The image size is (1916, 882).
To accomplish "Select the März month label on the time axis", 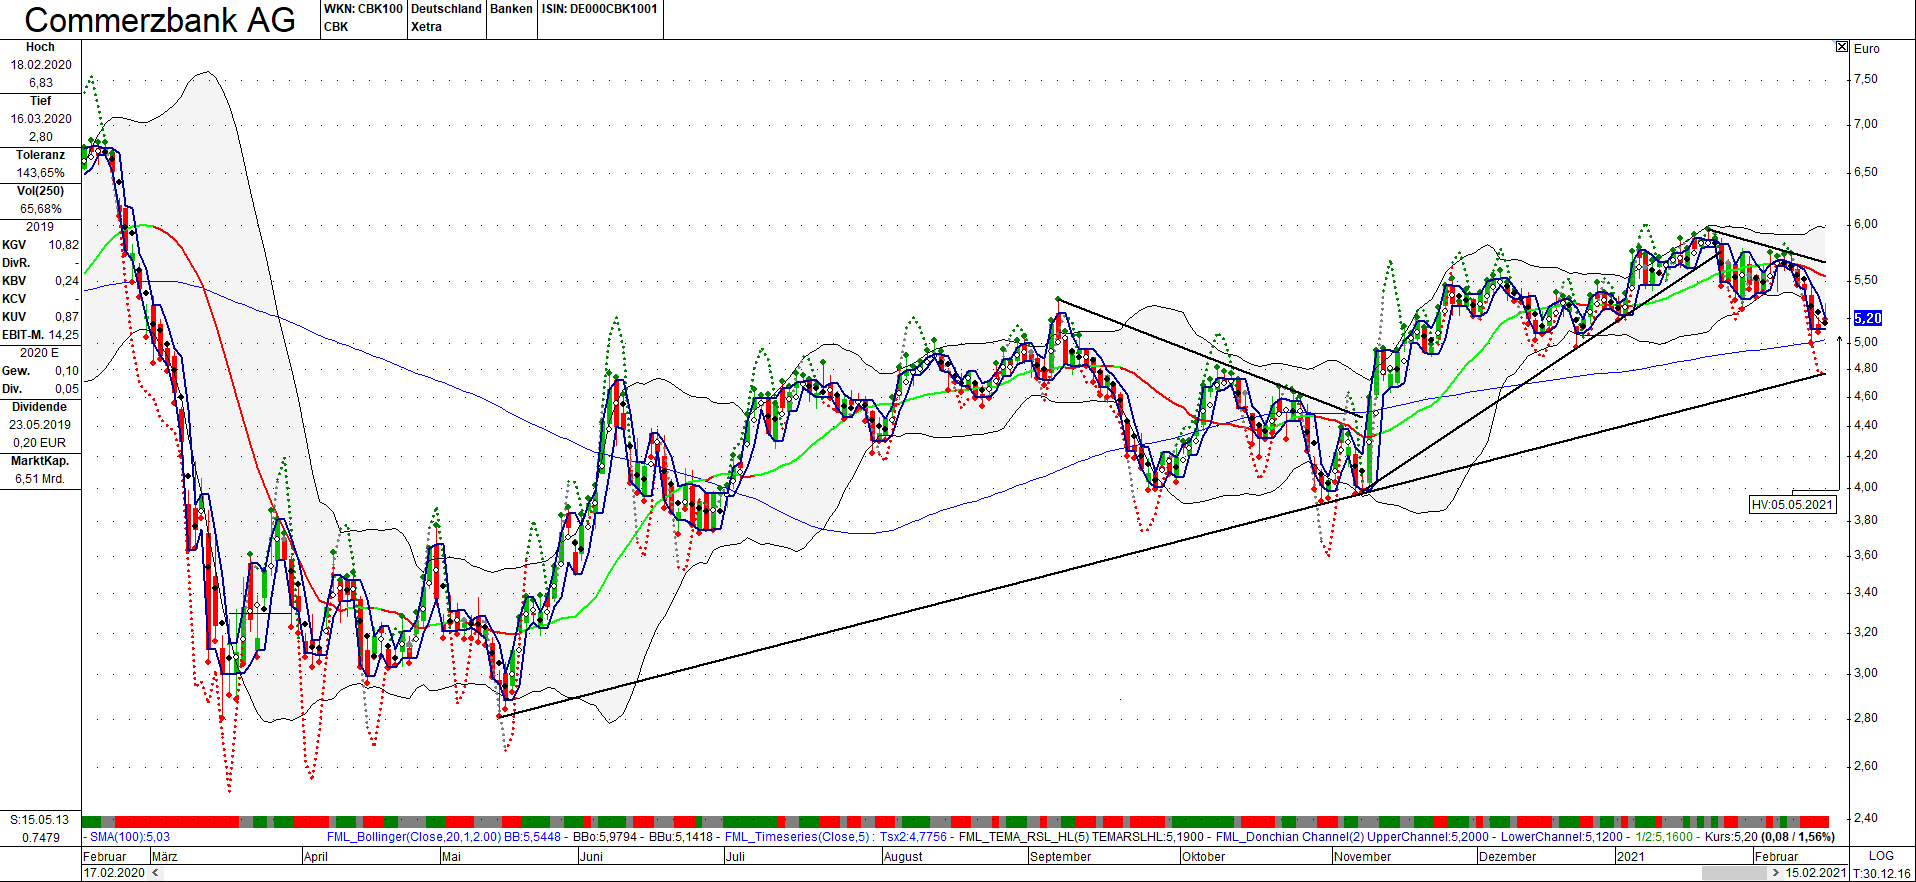I will click(165, 857).
